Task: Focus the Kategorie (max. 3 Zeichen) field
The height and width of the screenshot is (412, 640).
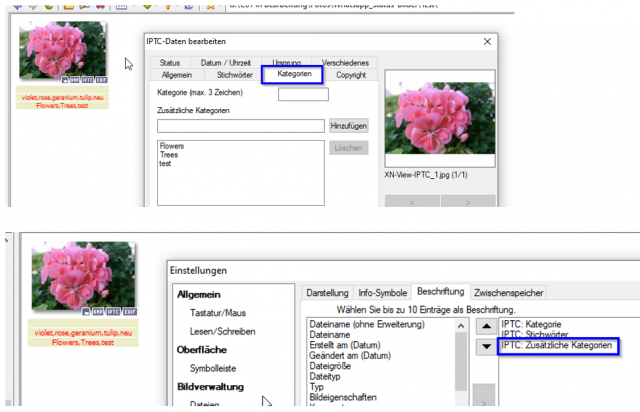Action: pos(303,94)
